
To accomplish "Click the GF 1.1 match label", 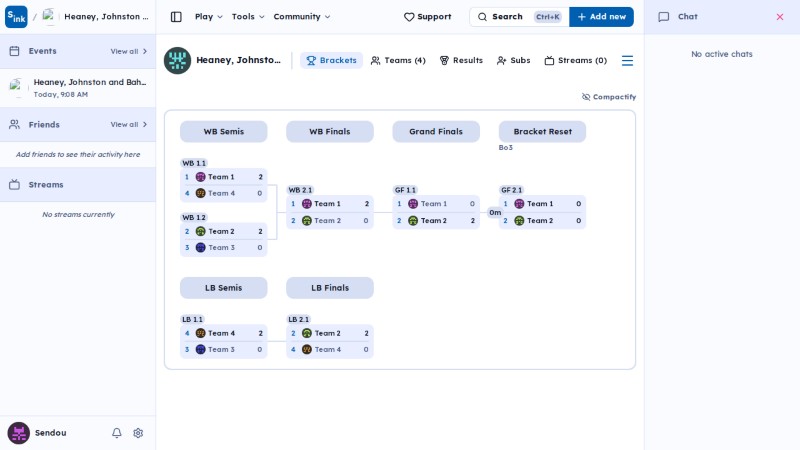I will [406, 190].
